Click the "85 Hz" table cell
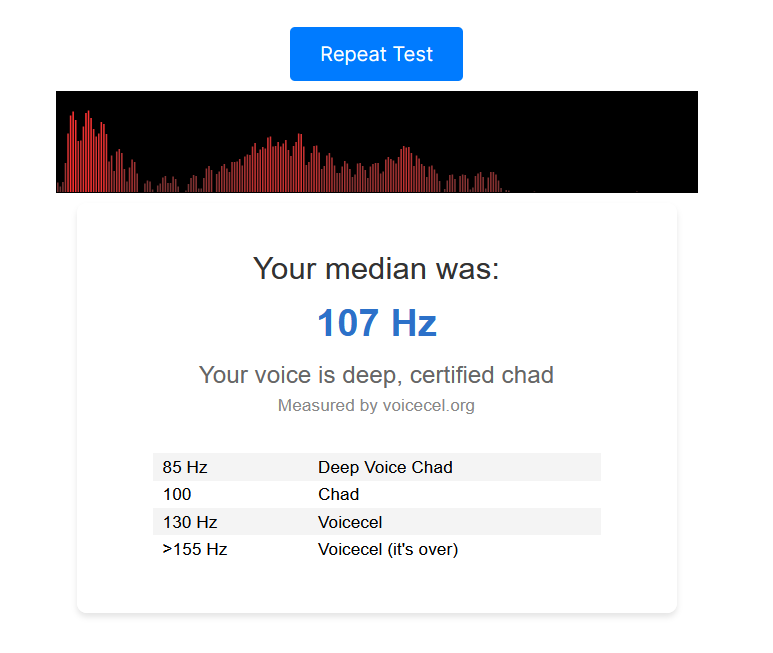 pos(185,467)
